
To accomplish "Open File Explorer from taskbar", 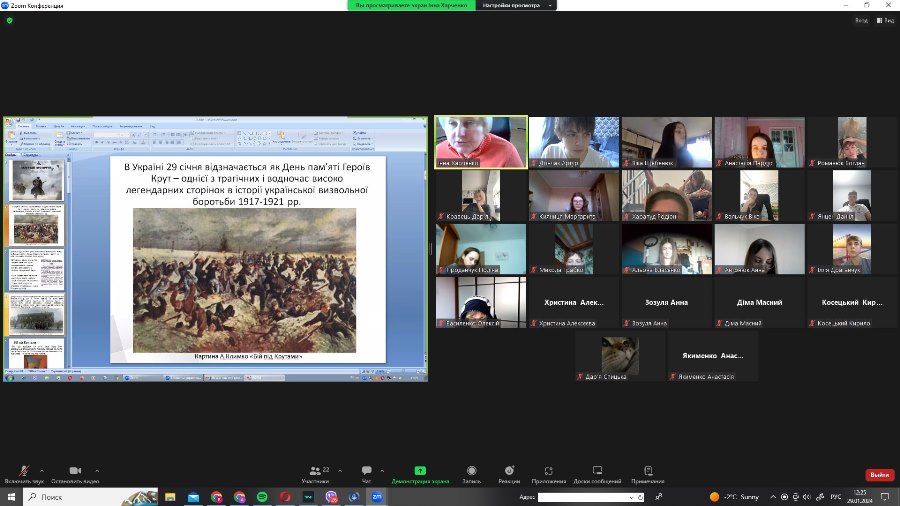I will (170, 497).
